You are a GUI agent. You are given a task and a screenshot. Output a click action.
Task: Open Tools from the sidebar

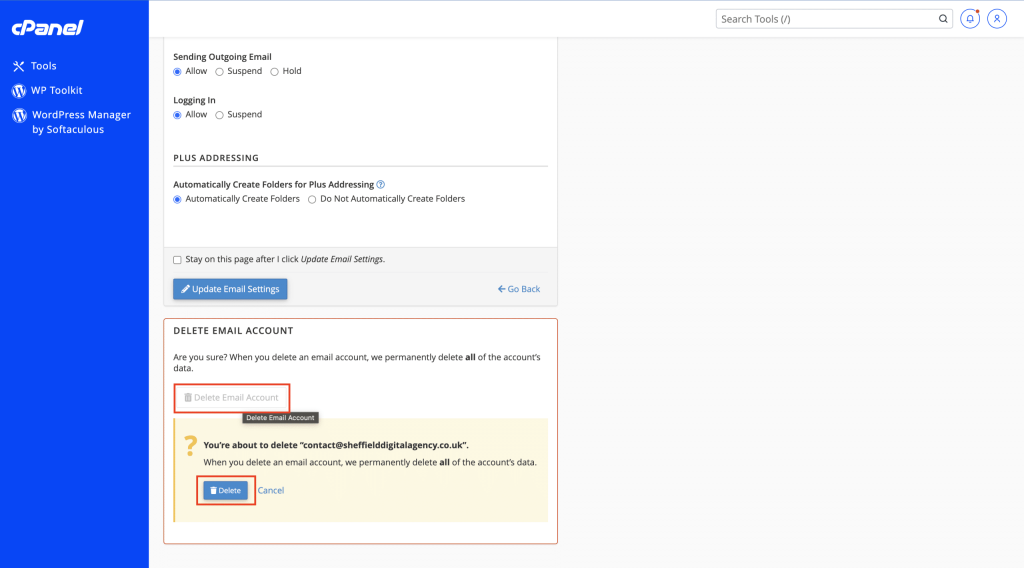tap(43, 66)
